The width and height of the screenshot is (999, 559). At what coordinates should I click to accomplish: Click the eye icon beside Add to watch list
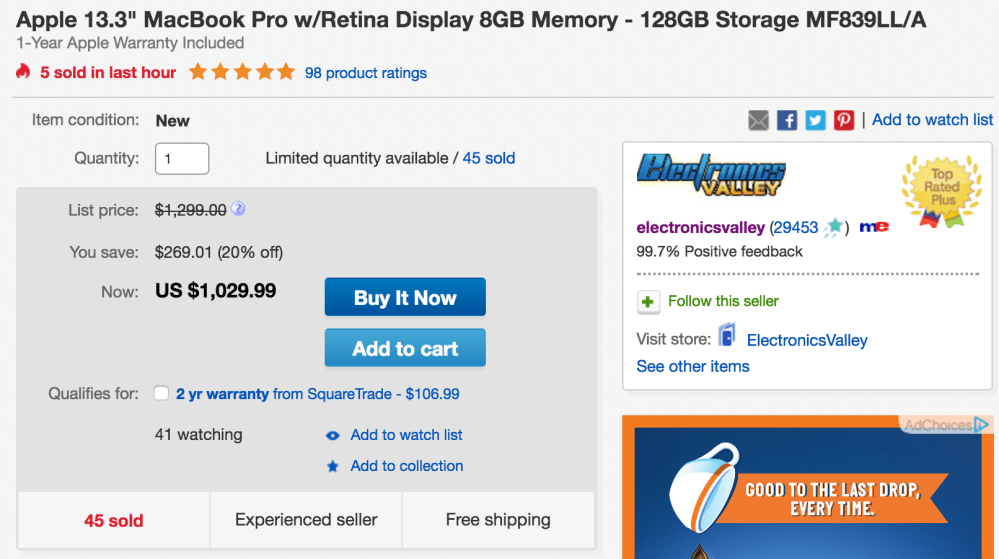(333, 436)
